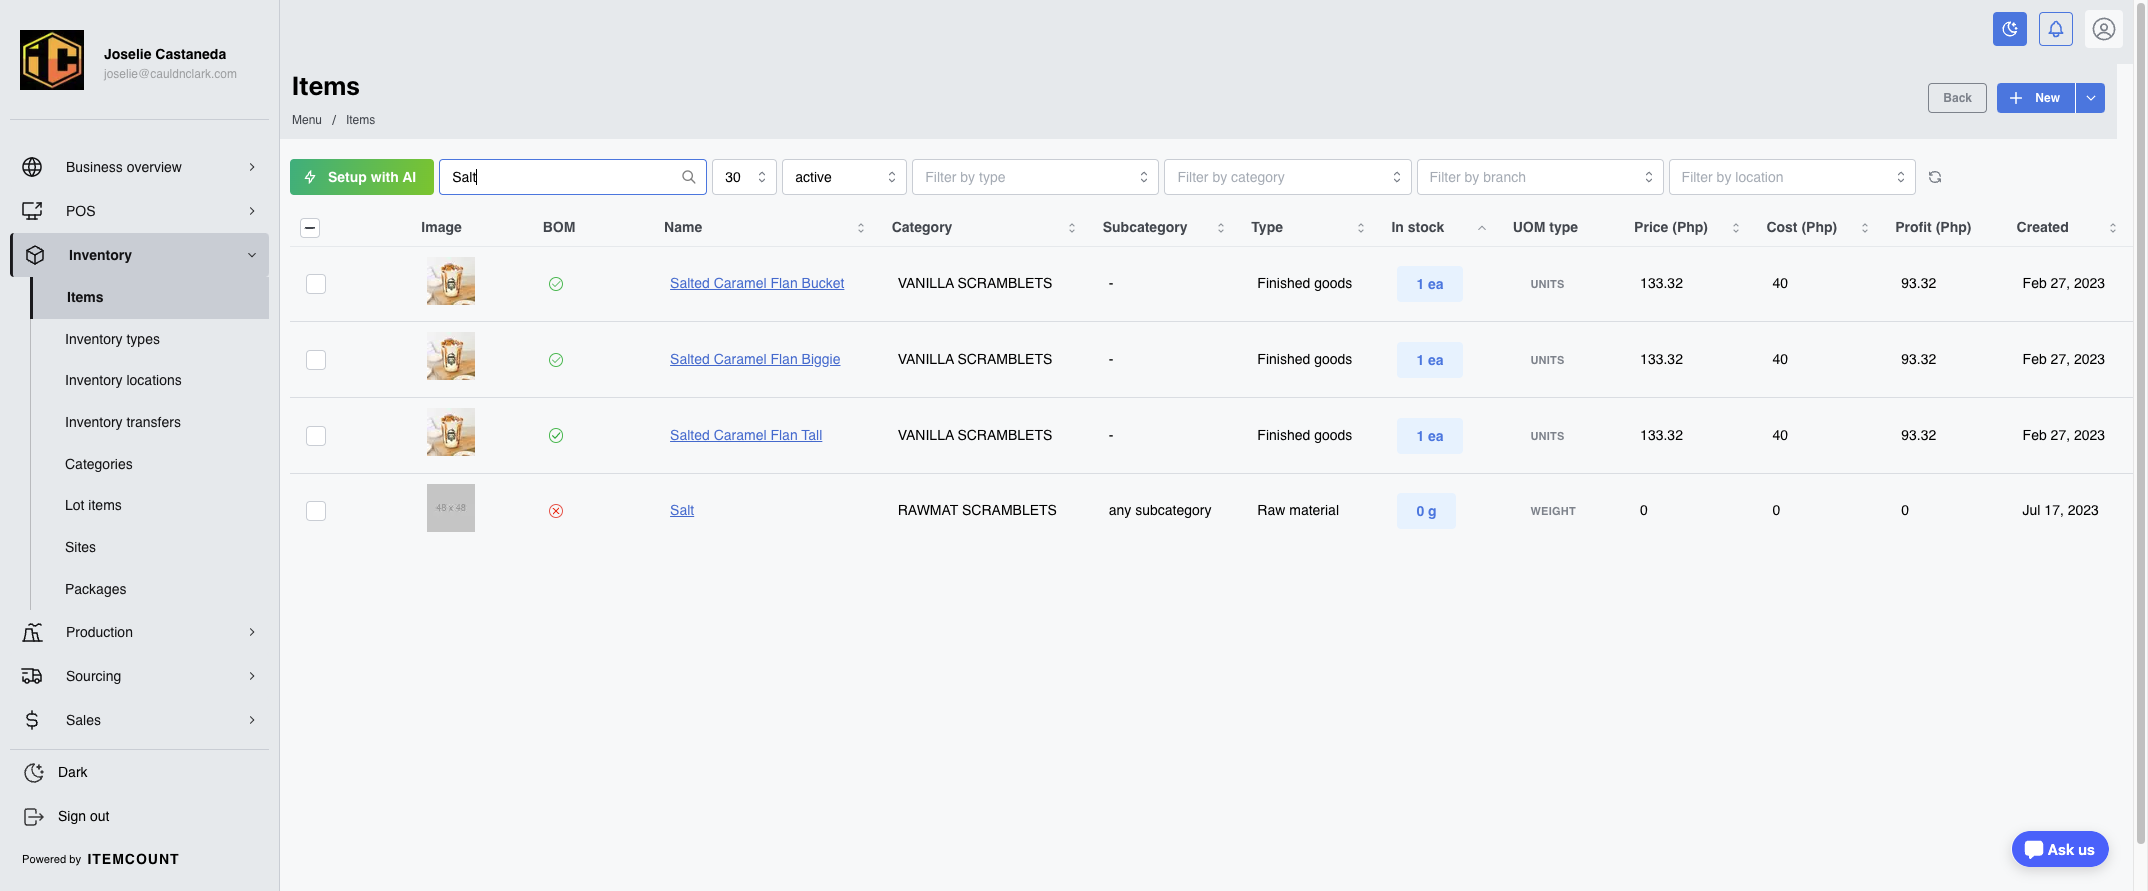Open Inventory locations menu item
Screen dimensions: 2148x891
(x=123, y=380)
